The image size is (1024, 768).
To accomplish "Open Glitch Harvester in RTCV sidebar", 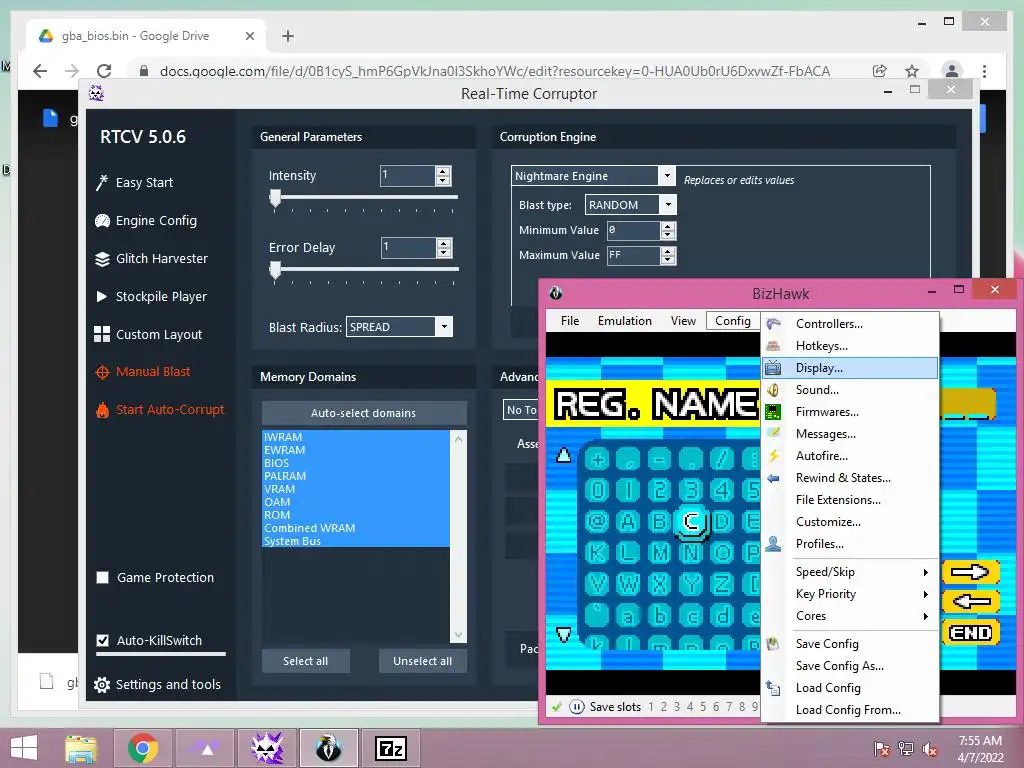I will (x=152, y=259).
